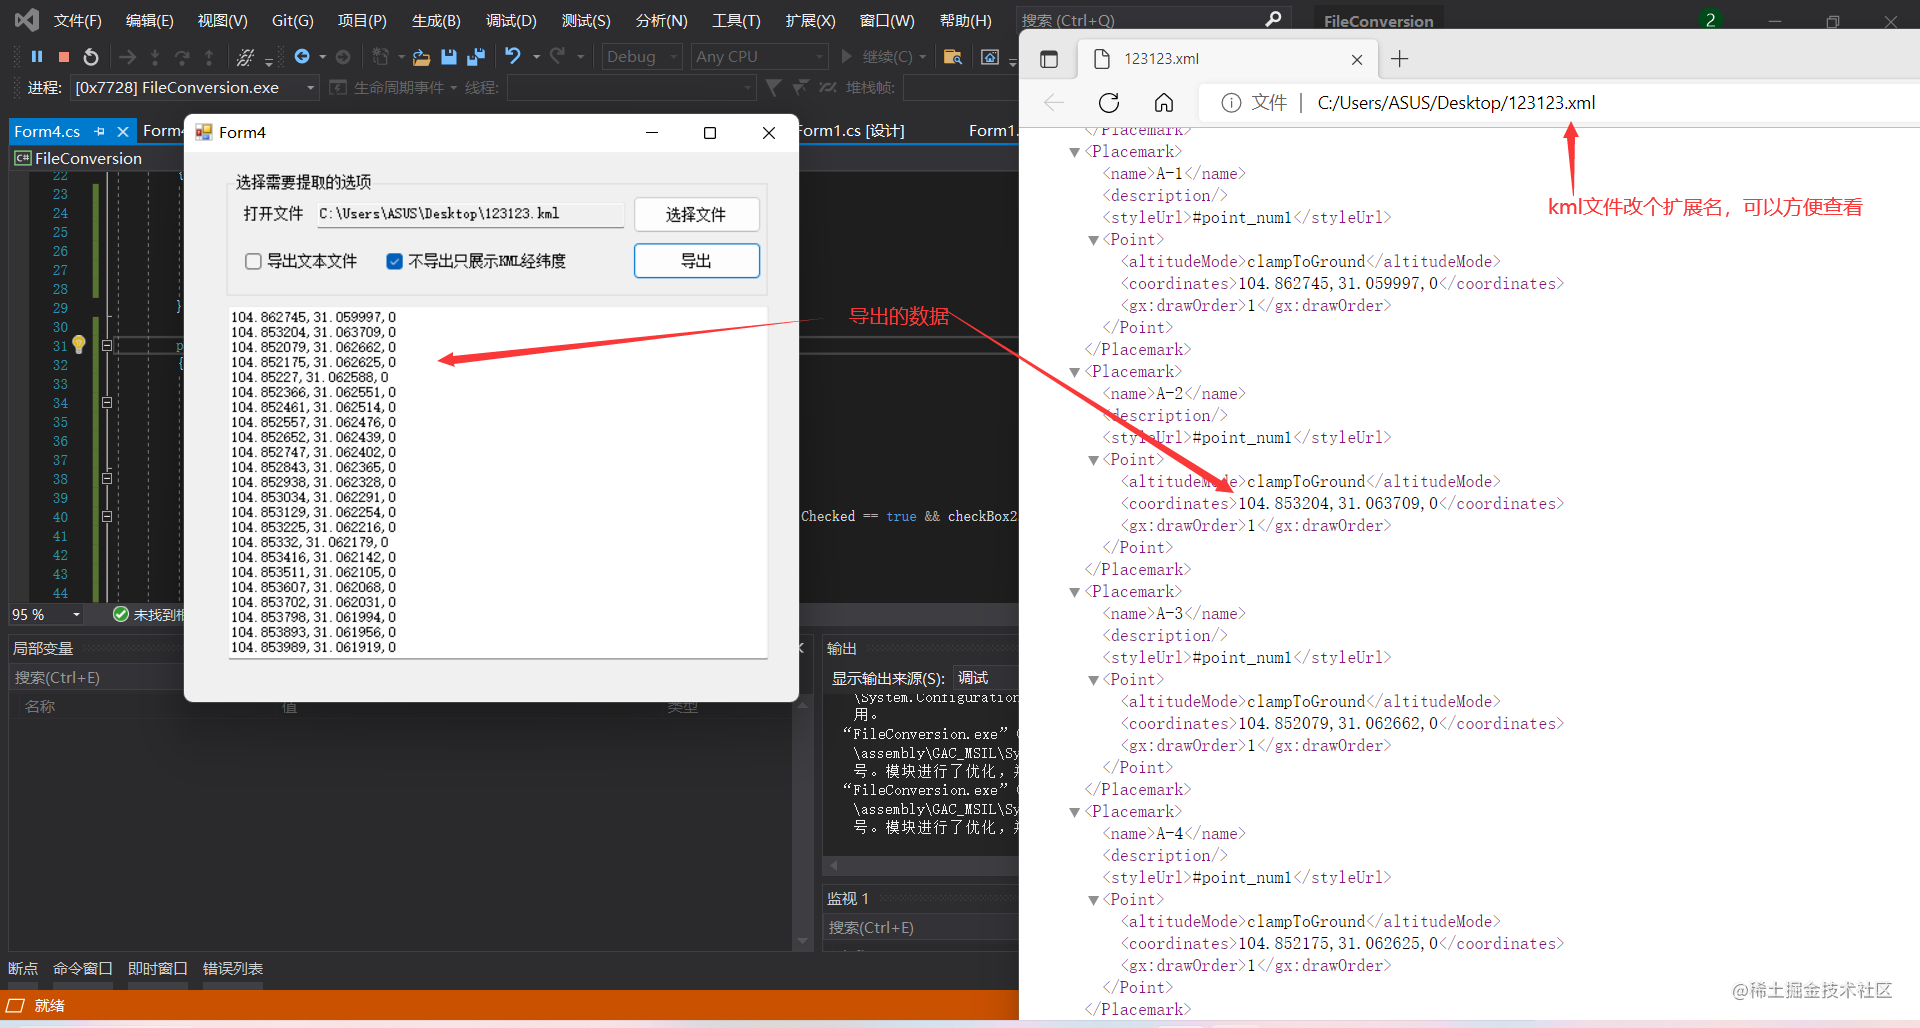Viewport: 1920px width, 1028px height.
Task: Click the Form4 file path text field
Action: click(471, 214)
